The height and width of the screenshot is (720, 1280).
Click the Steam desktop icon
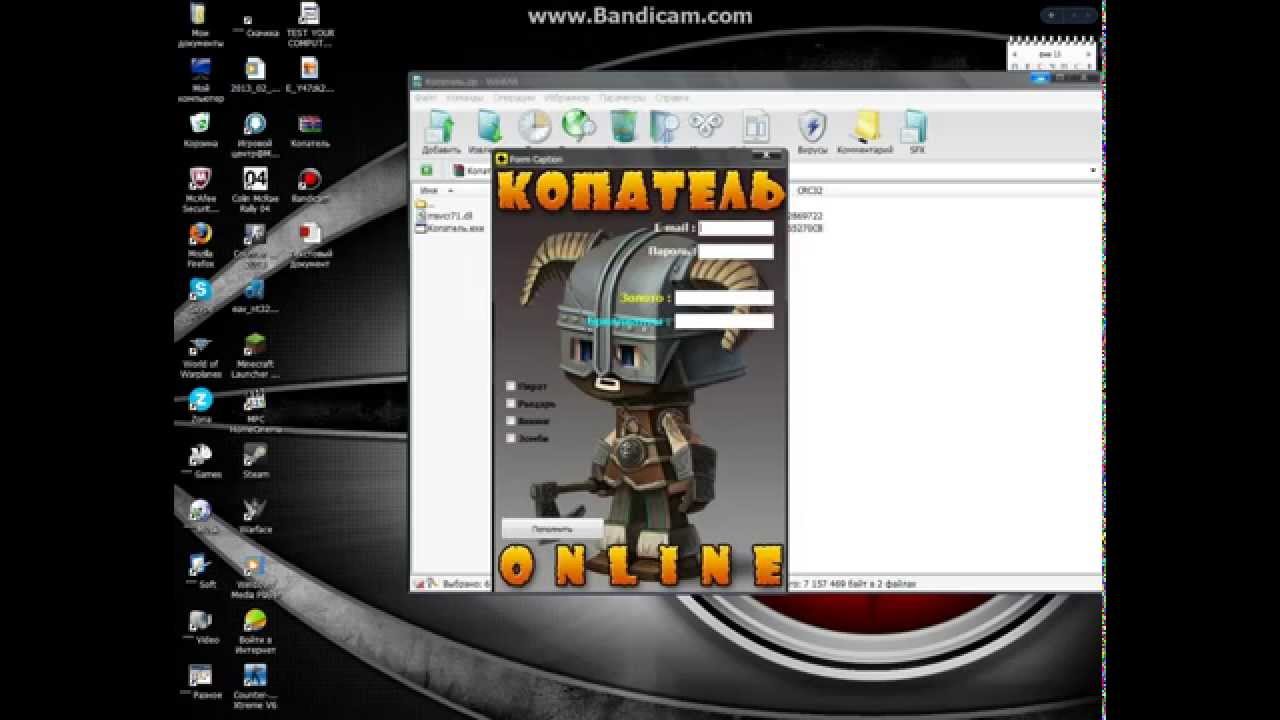(x=255, y=460)
